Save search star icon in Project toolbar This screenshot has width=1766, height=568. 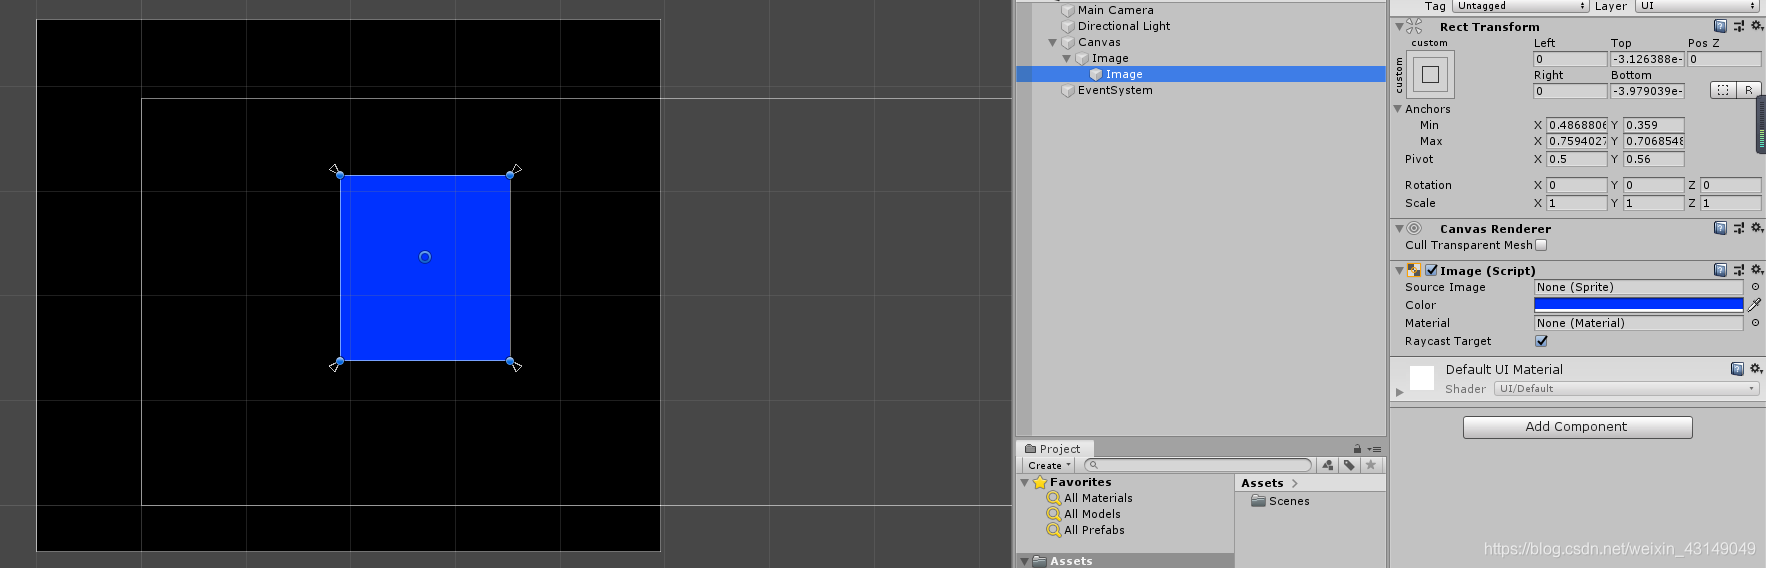coord(1371,465)
